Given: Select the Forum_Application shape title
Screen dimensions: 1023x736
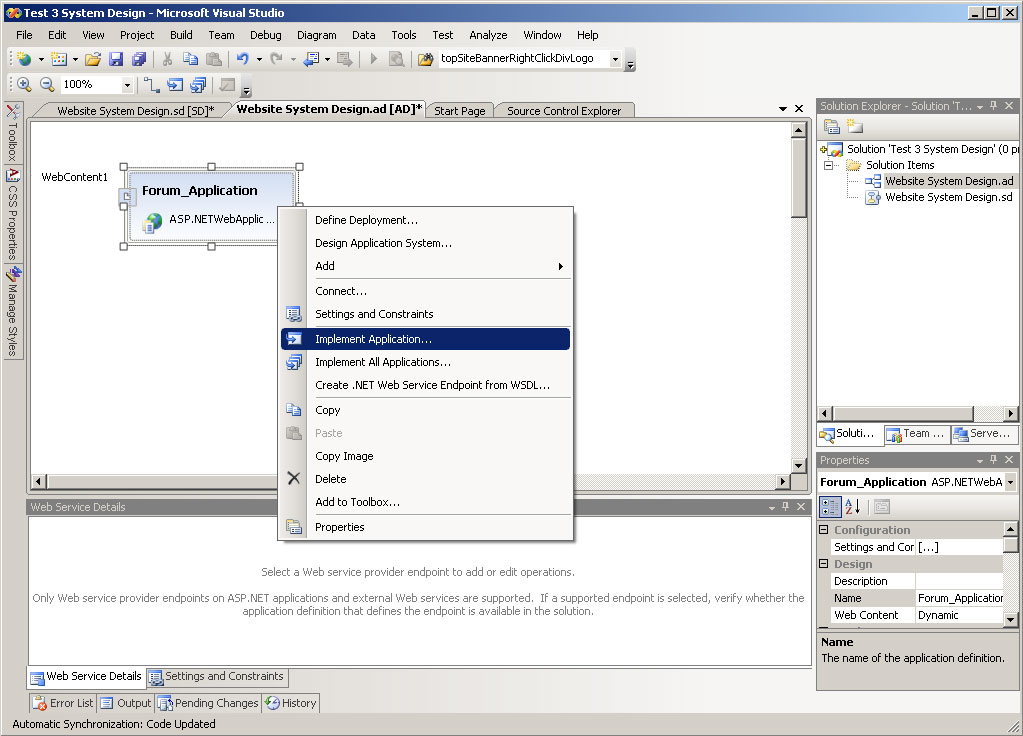Looking at the screenshot, I should (200, 191).
